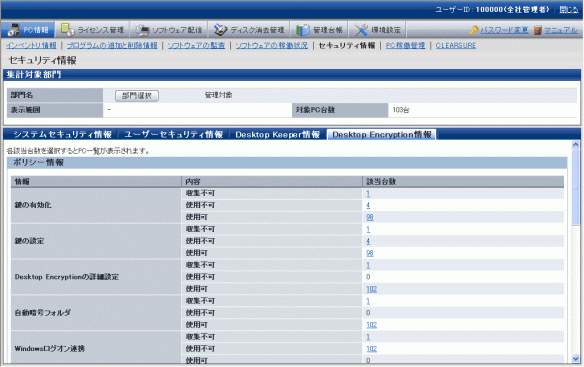584x367 pixels.
Task: Click the 内容 column header
Action: (x=272, y=181)
